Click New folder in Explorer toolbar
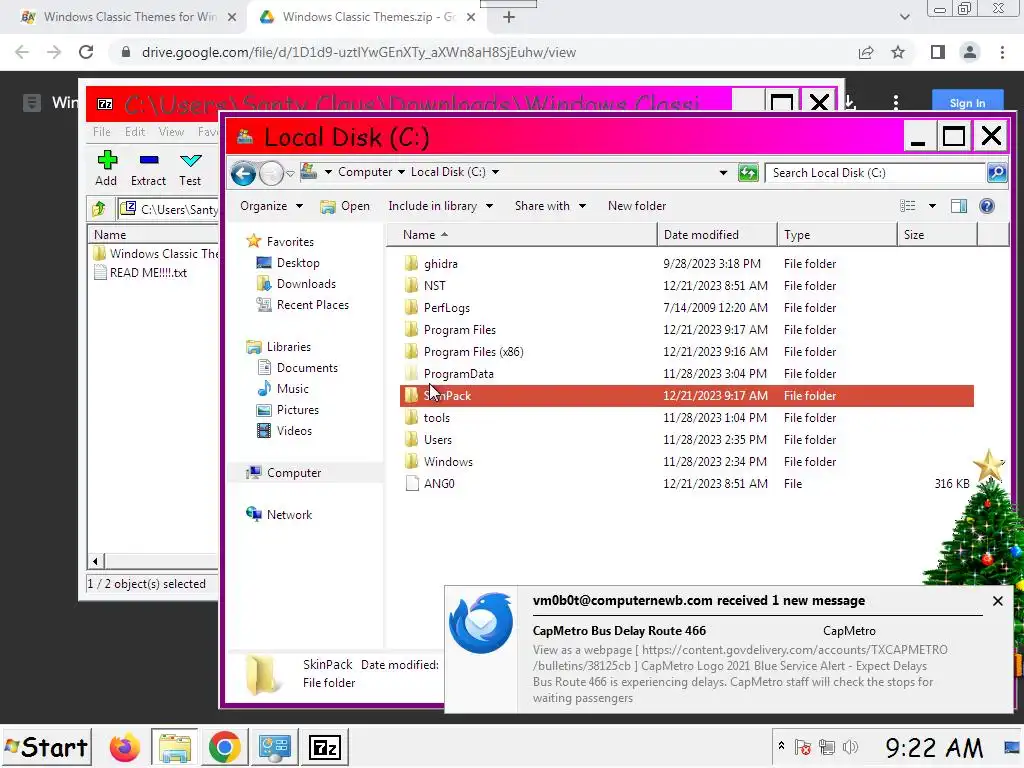 637,206
